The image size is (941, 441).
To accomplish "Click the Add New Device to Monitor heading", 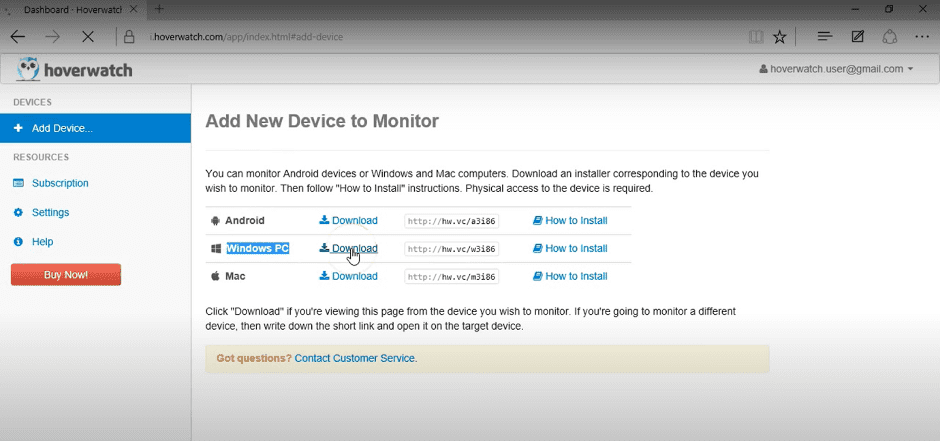I will tap(322, 121).
